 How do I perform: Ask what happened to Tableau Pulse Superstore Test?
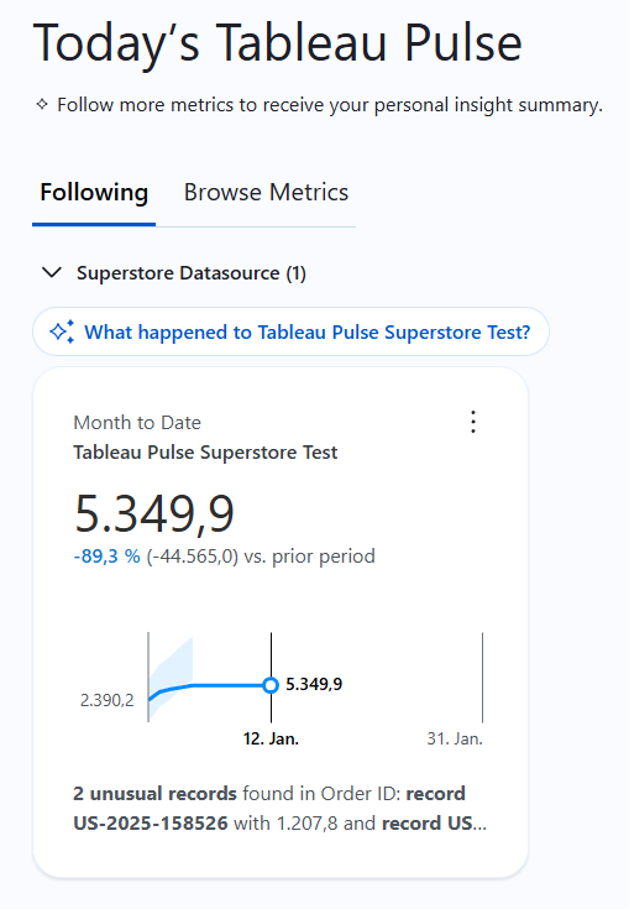point(306,332)
